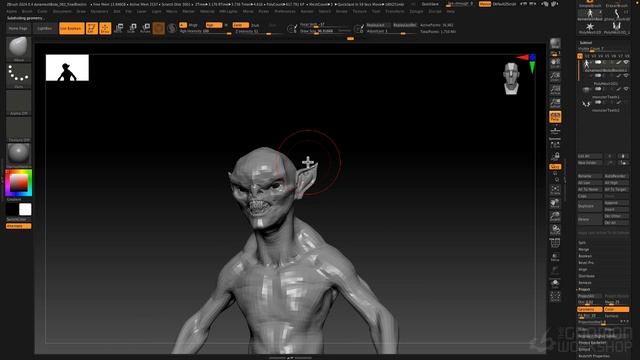
Task: Open the current brush thumbnail
Action: [x=18, y=49]
